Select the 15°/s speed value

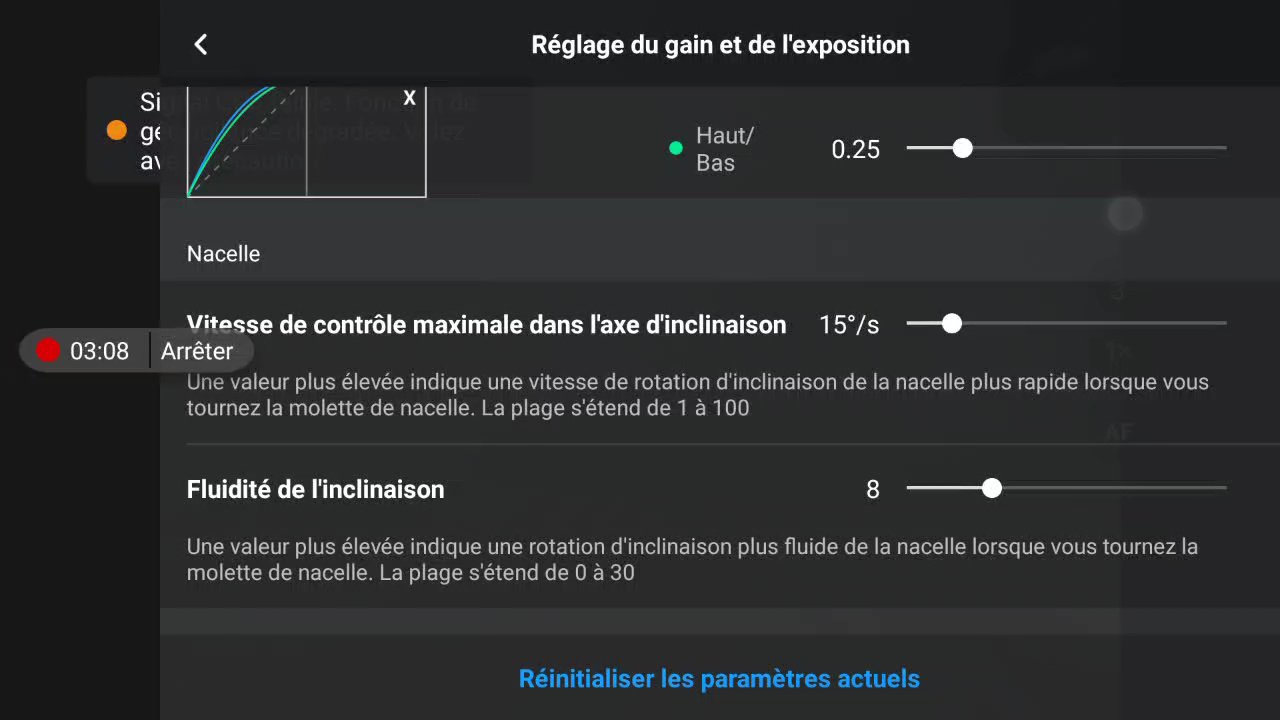849,324
